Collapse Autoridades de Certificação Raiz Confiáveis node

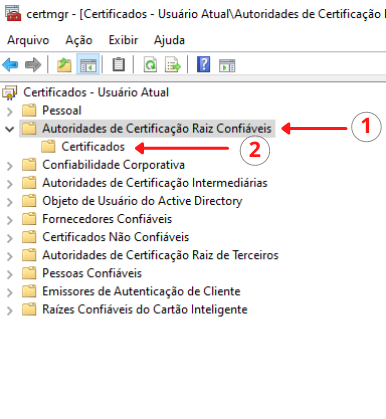click(x=10, y=129)
